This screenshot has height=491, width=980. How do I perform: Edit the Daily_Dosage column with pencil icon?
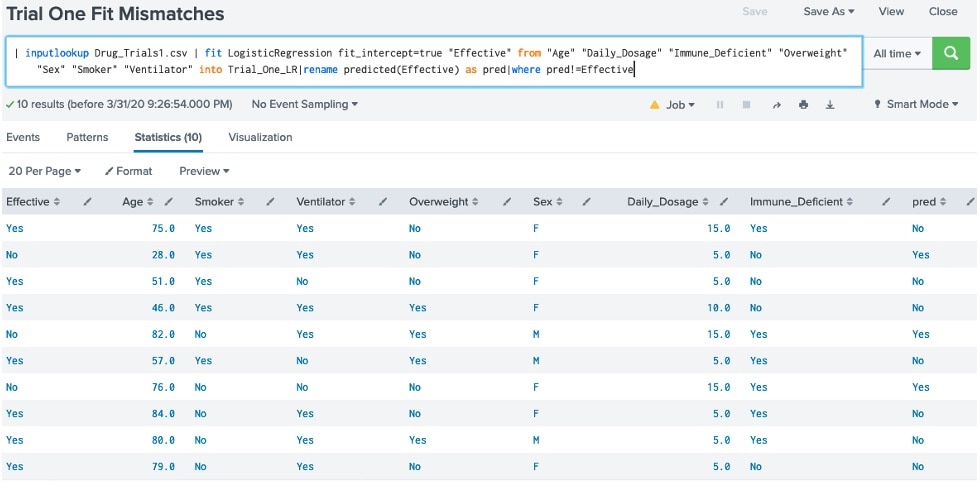pyautogui.click(x=724, y=202)
